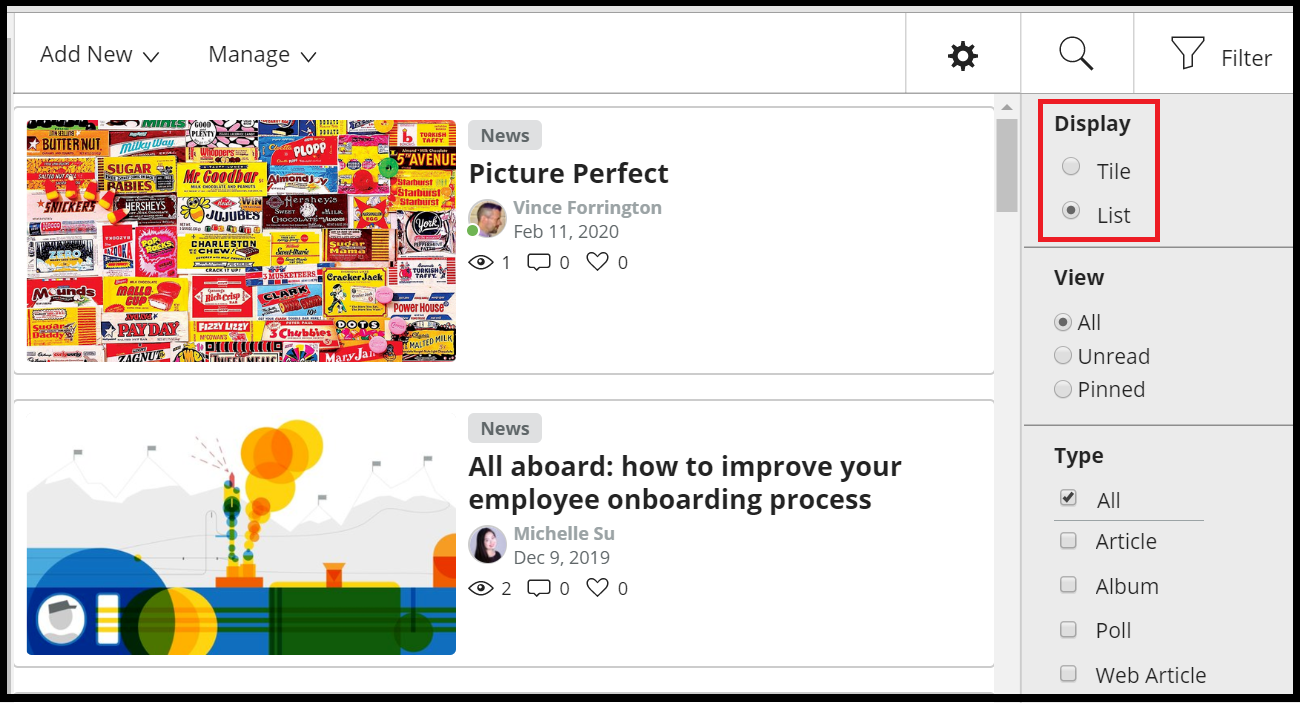The height and width of the screenshot is (703, 1300).
Task: Choose the Pinned view radio button
Action: coord(1063,389)
